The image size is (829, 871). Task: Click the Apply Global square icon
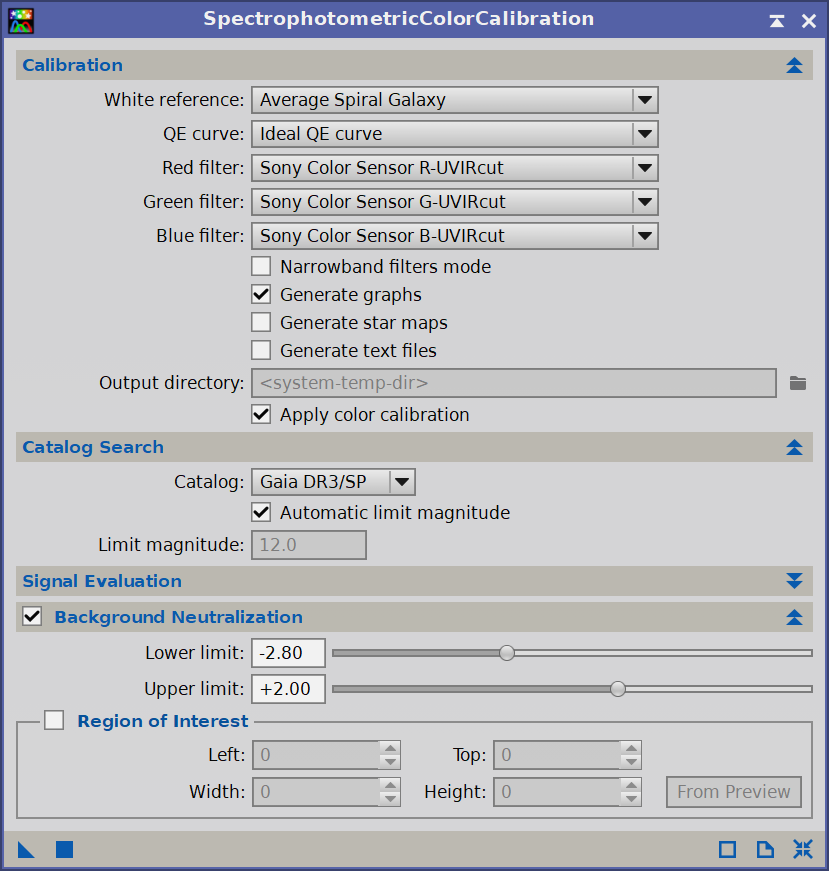click(64, 849)
